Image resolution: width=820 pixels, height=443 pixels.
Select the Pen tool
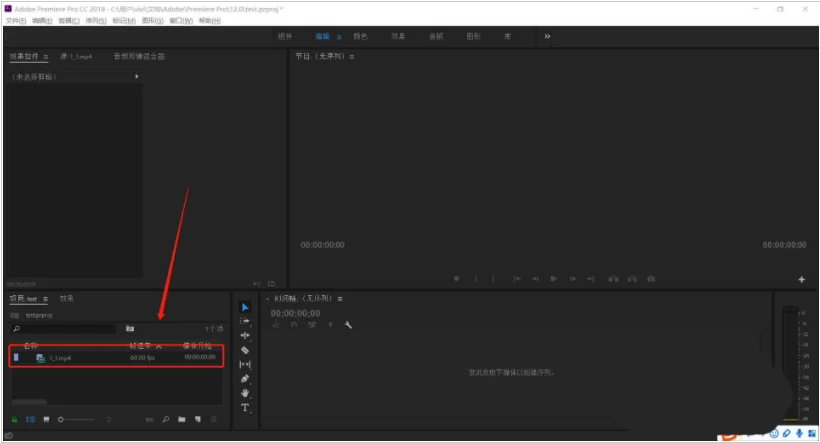tap(245, 379)
